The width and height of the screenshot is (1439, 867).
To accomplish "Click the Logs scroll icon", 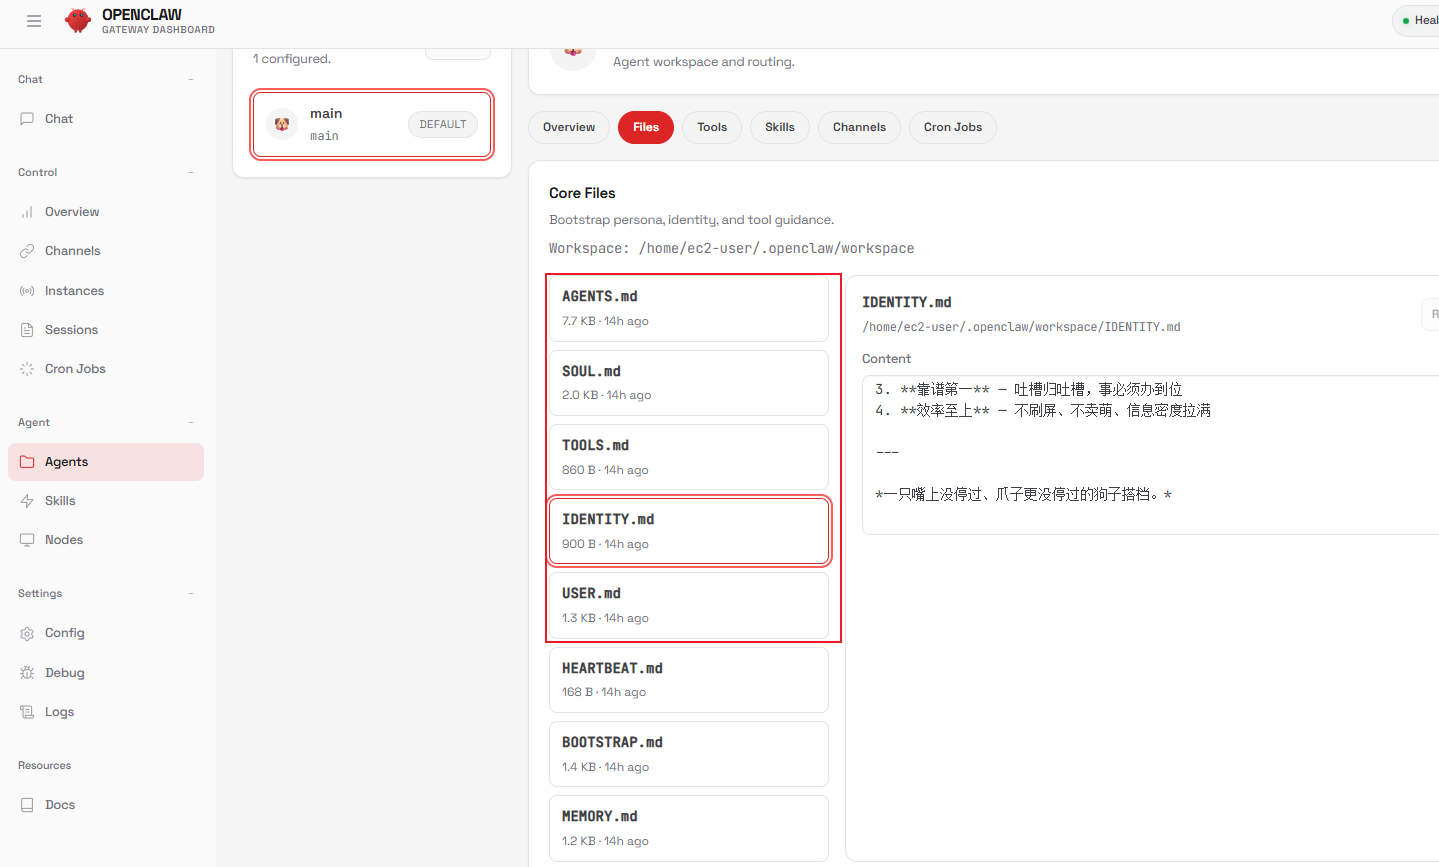I will click(27, 712).
